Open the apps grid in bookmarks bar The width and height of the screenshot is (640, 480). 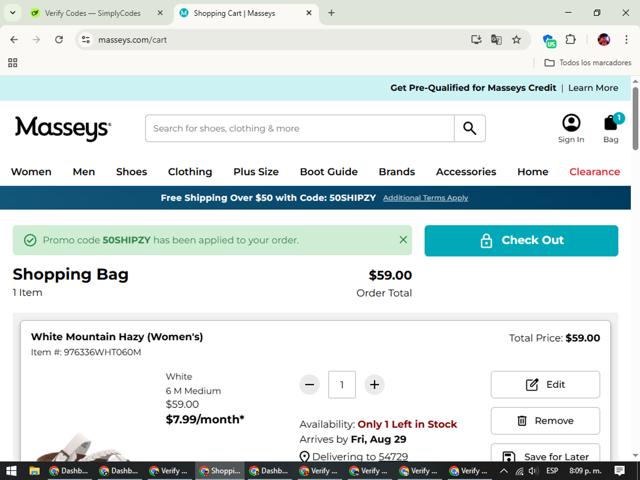13,62
